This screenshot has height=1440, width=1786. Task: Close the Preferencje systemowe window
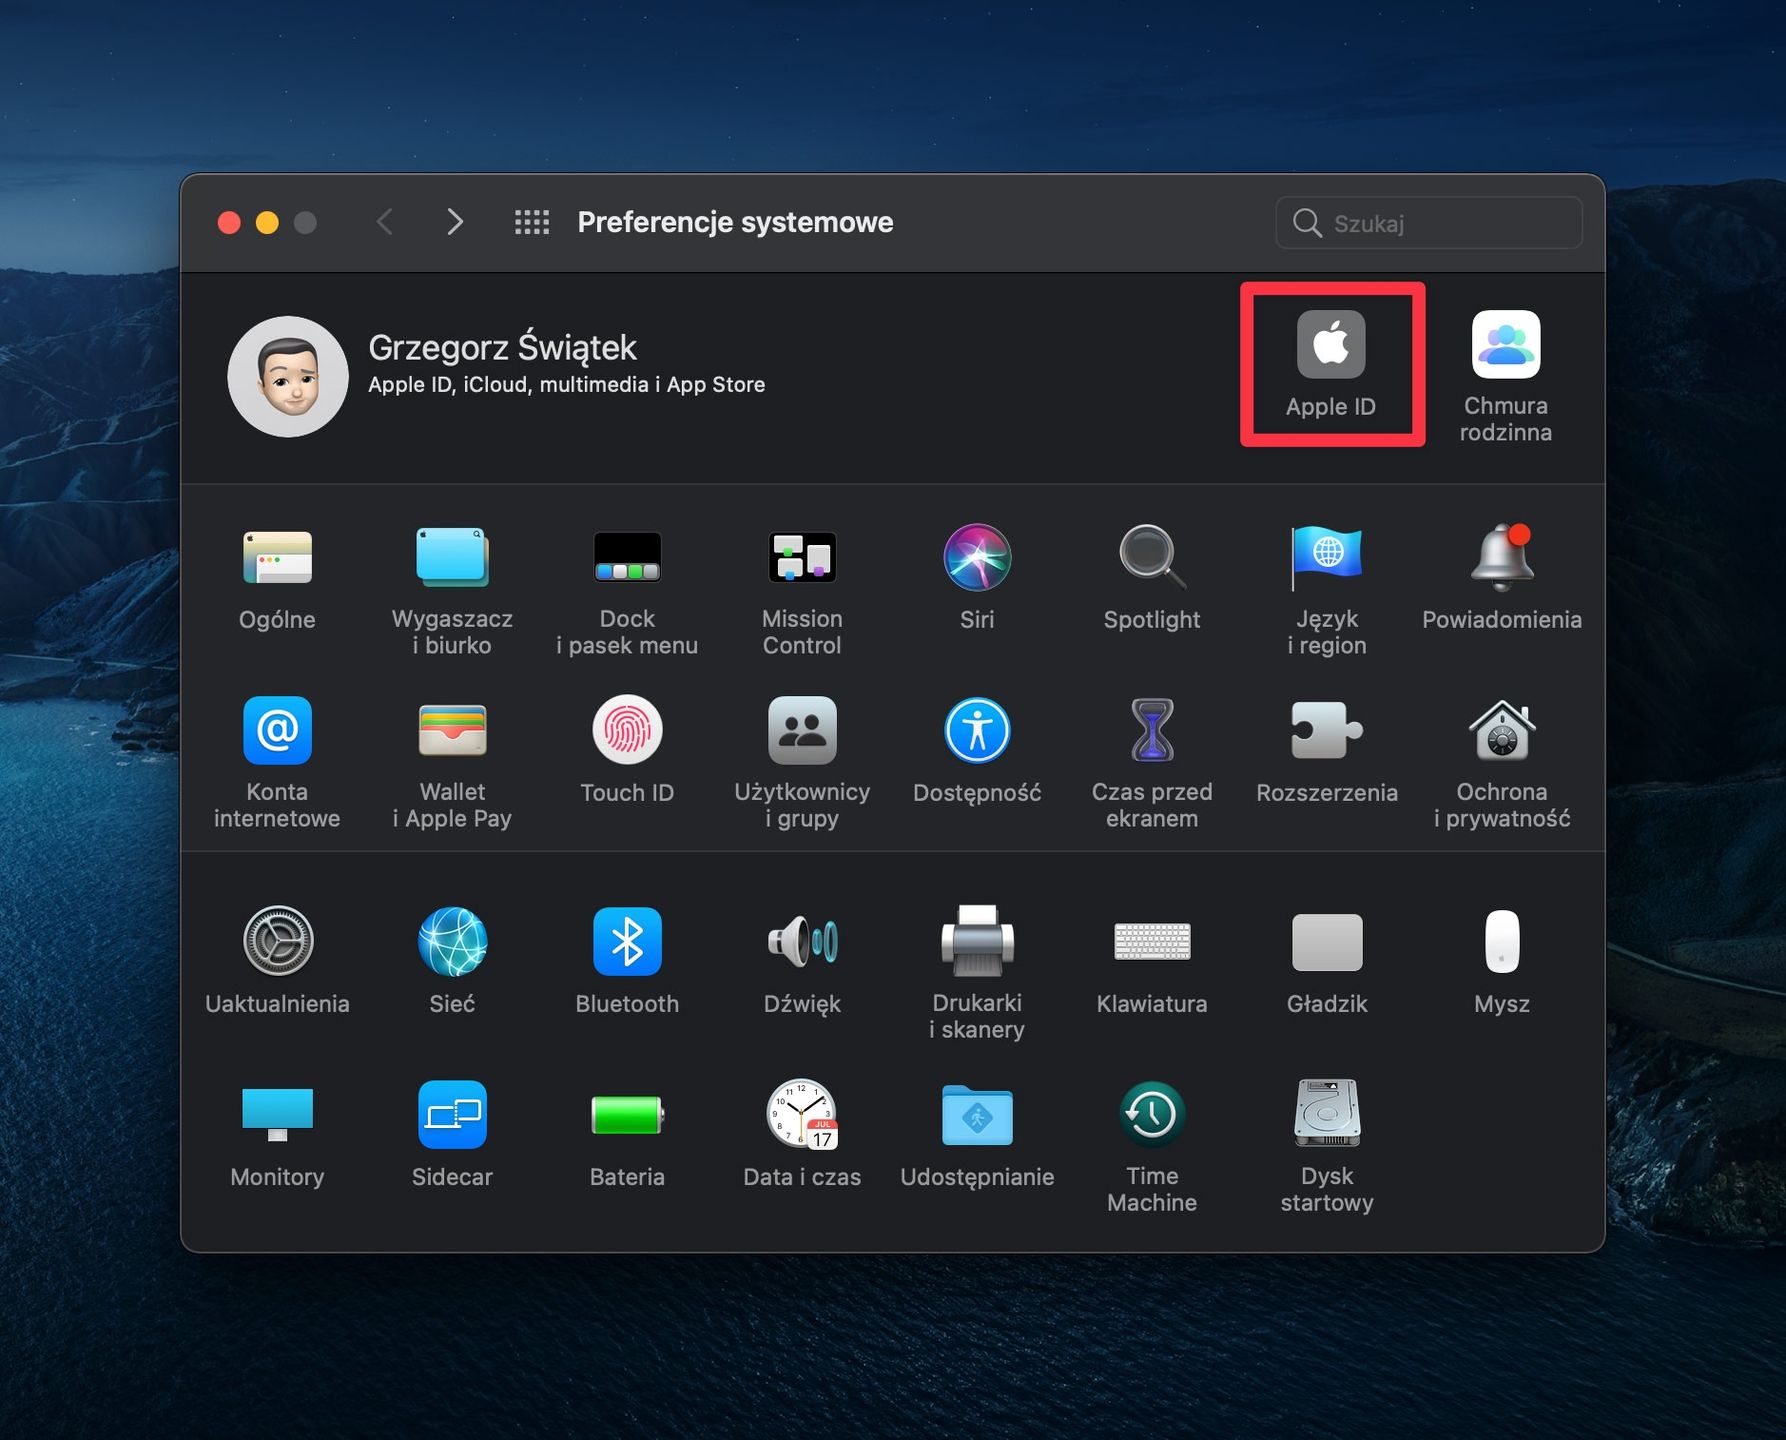click(x=229, y=222)
